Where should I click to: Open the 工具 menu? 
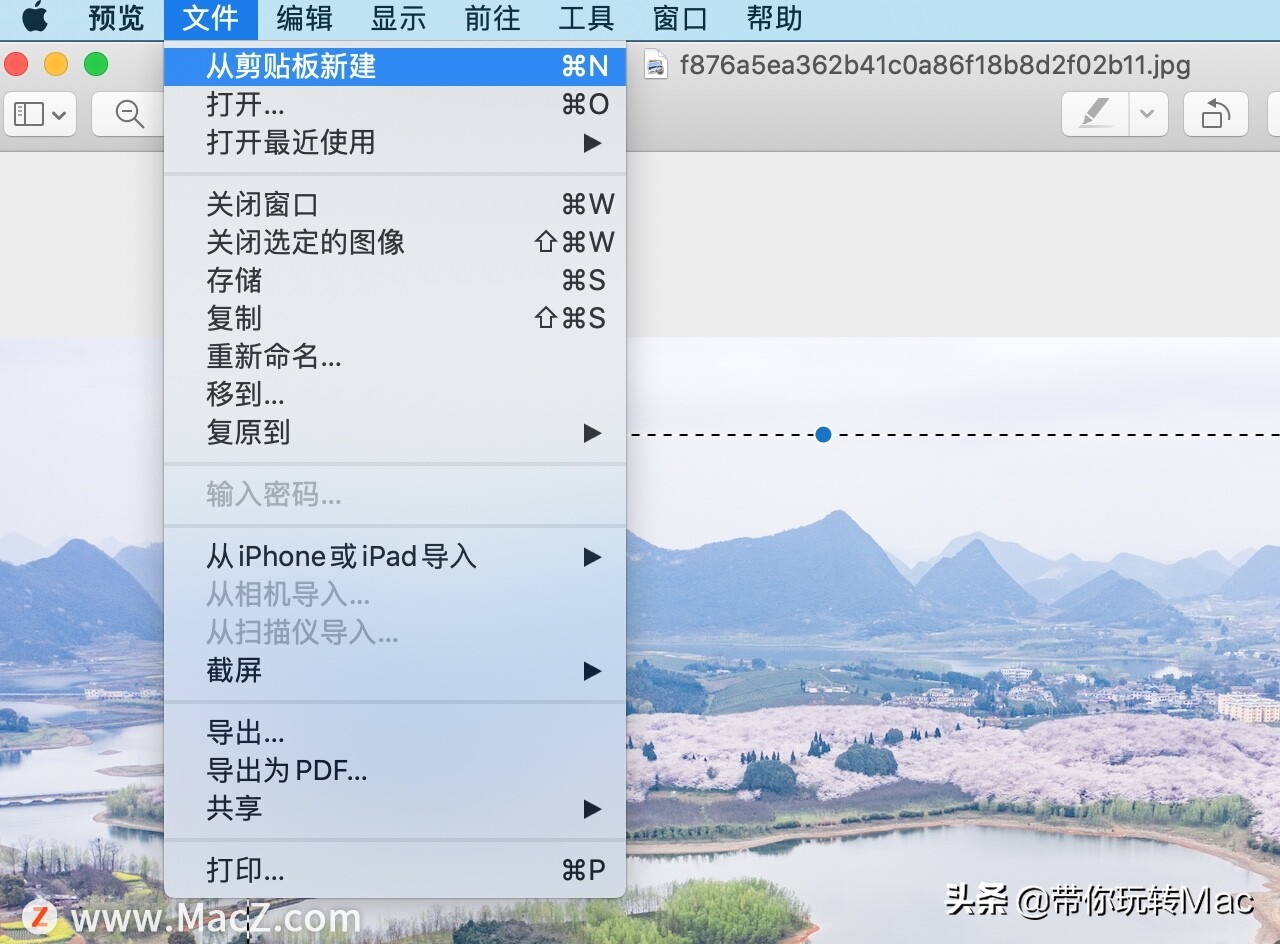[586, 18]
